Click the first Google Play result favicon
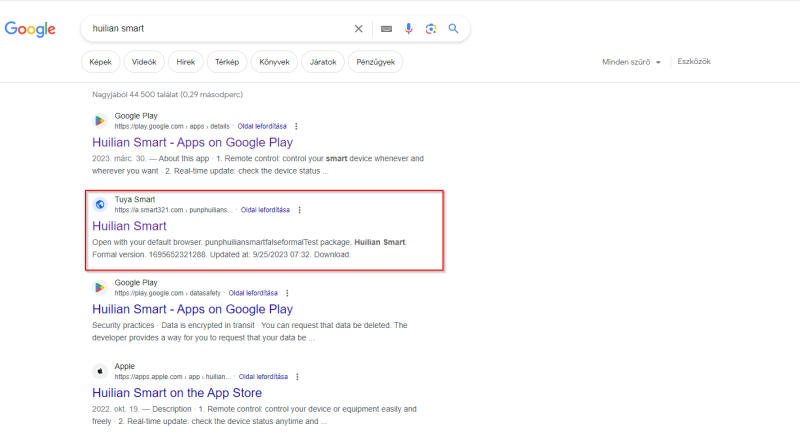The height and width of the screenshot is (442, 800). pos(100,120)
